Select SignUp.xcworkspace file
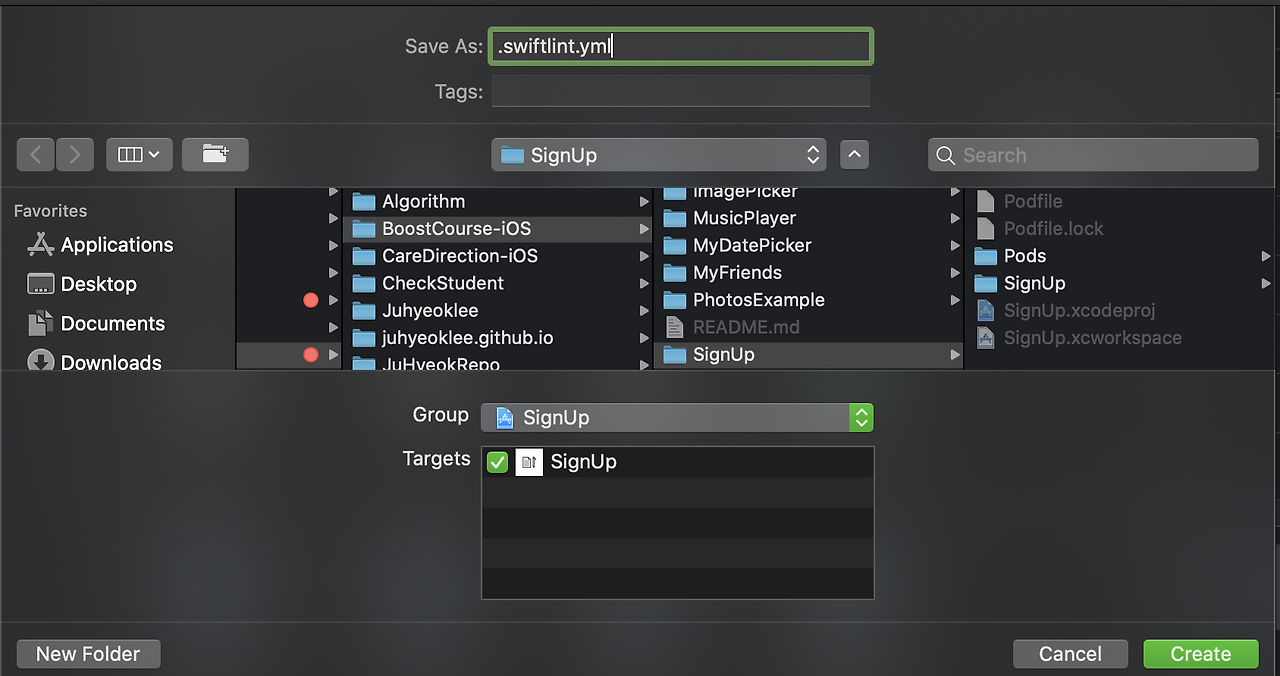1280x676 pixels. pyautogui.click(x=1078, y=338)
